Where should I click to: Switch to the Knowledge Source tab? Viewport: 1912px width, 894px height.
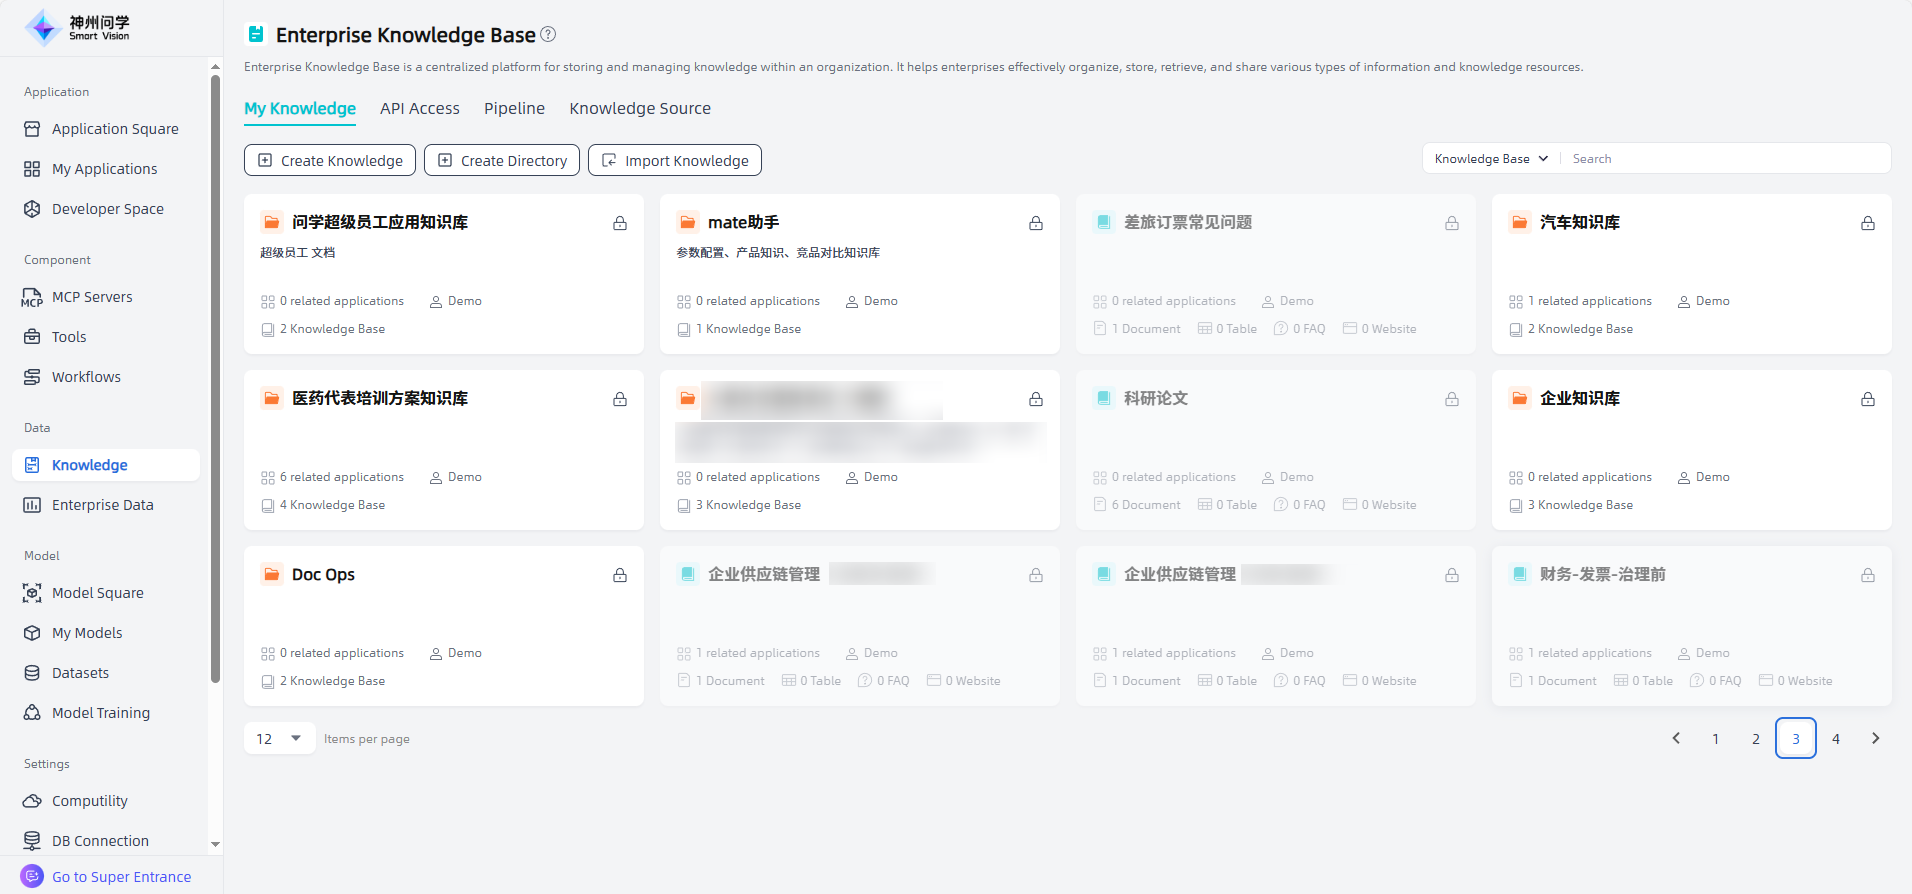(640, 108)
